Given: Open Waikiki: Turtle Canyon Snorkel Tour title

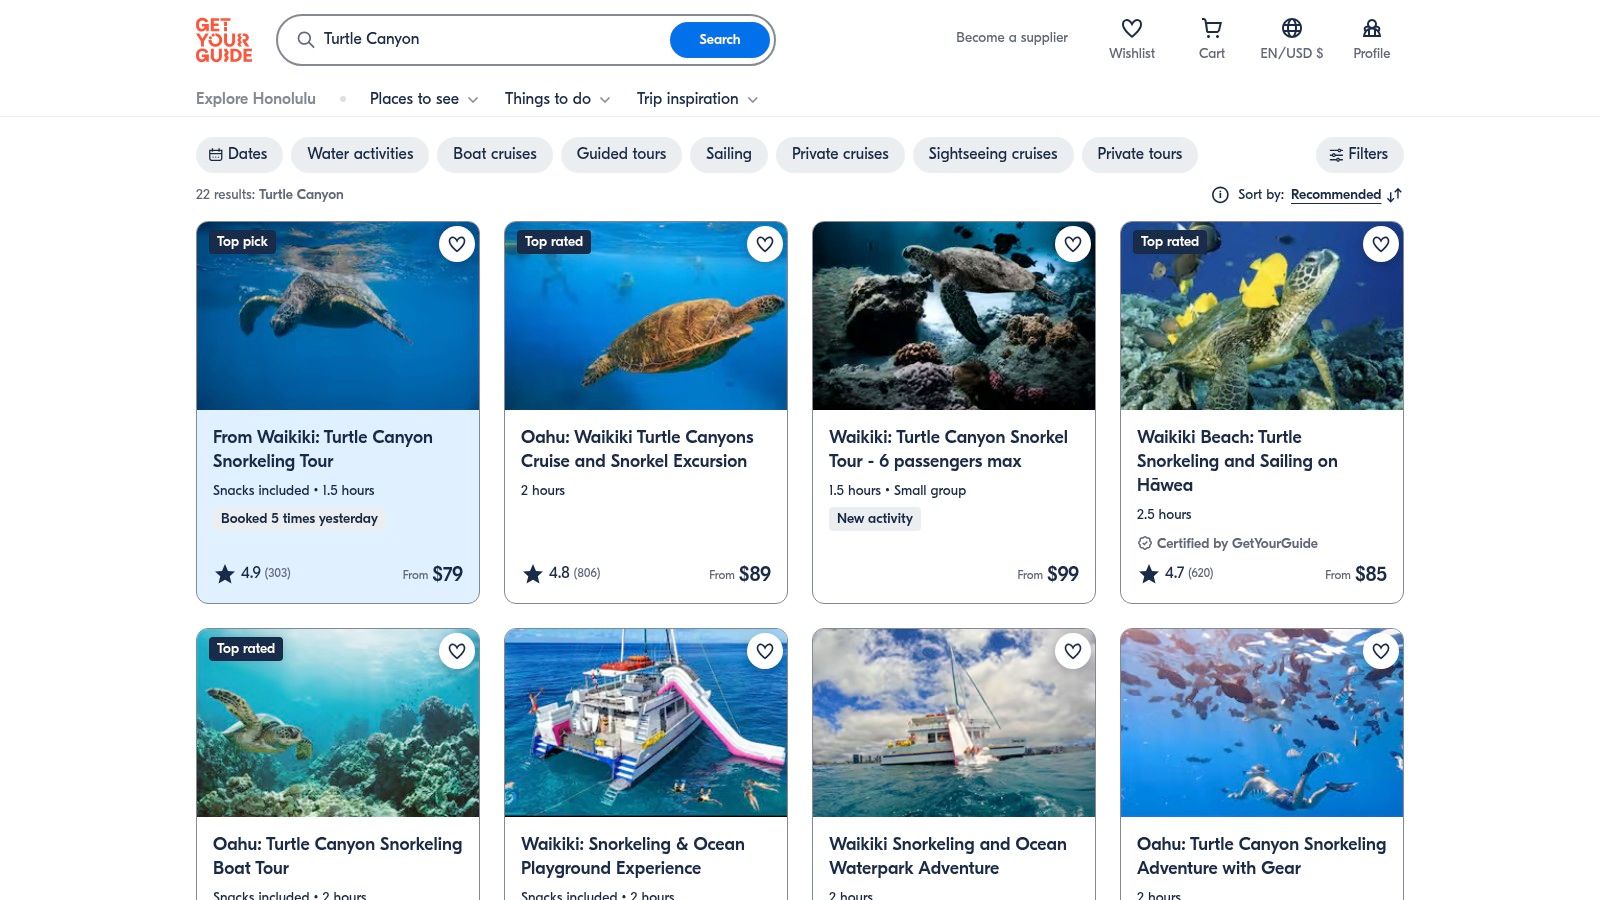Looking at the screenshot, I should (948, 449).
